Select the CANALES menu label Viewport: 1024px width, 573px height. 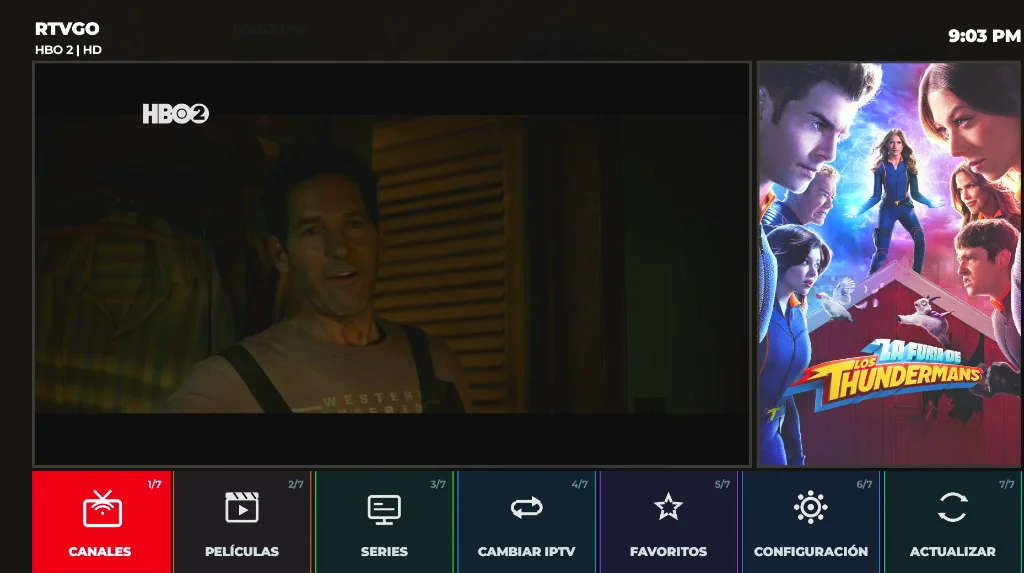[100, 551]
